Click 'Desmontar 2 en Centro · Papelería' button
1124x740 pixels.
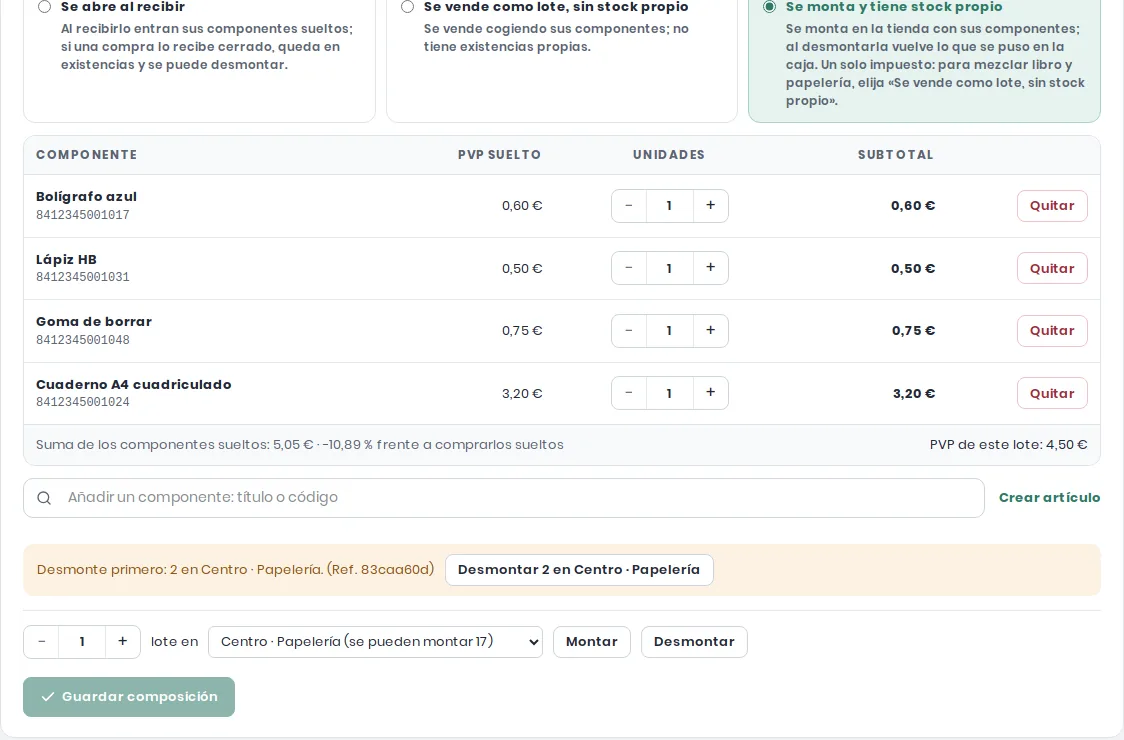[579, 570]
